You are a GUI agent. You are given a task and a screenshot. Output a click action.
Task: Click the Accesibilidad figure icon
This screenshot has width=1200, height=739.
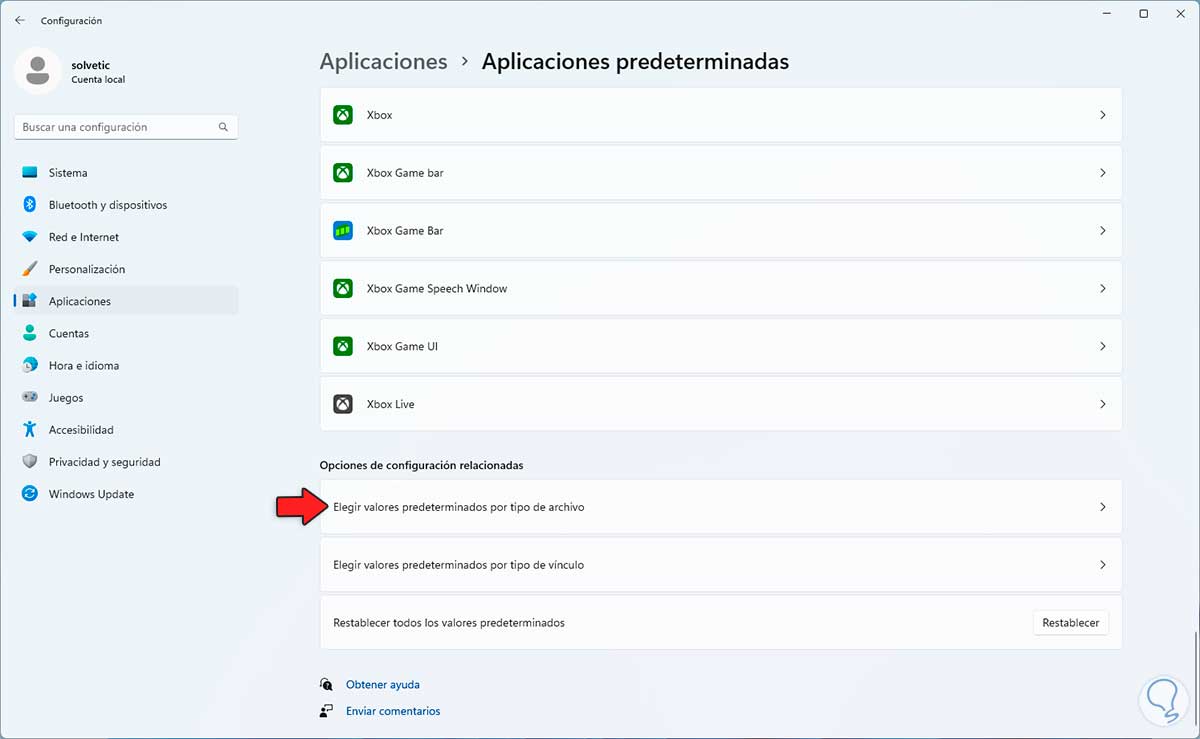pyautogui.click(x=30, y=430)
